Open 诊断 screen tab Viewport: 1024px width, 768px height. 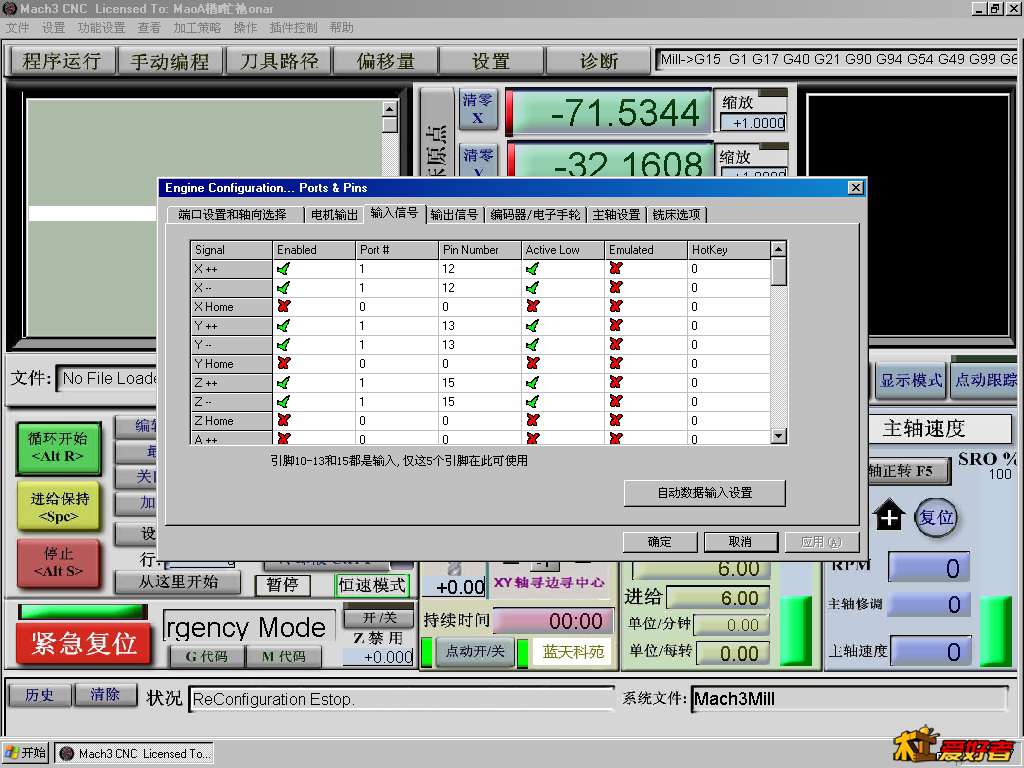coord(599,61)
